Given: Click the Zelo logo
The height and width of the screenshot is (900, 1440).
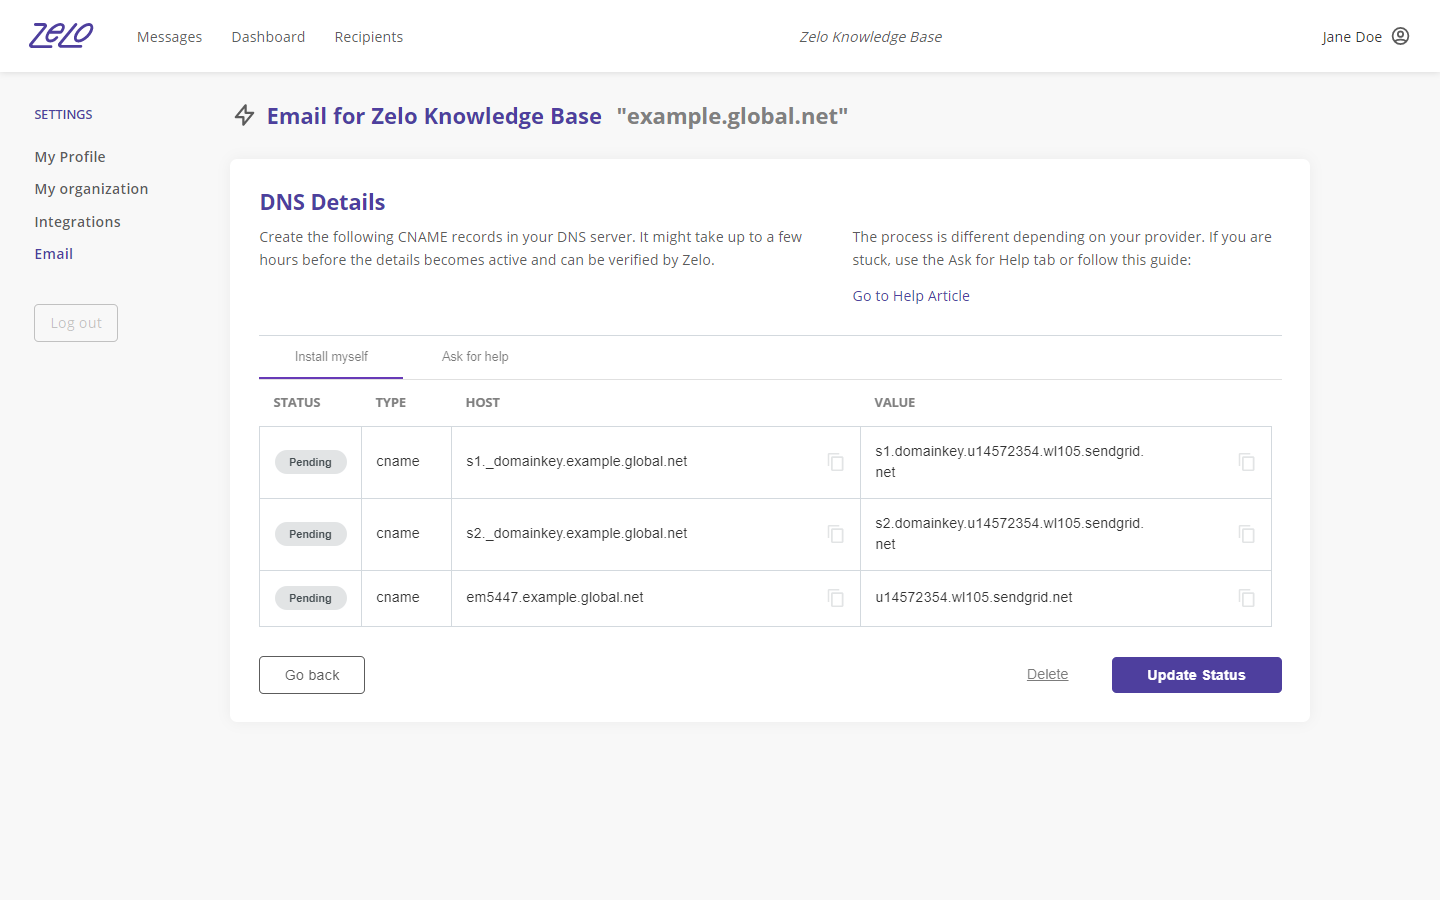Looking at the screenshot, I should (x=61, y=36).
